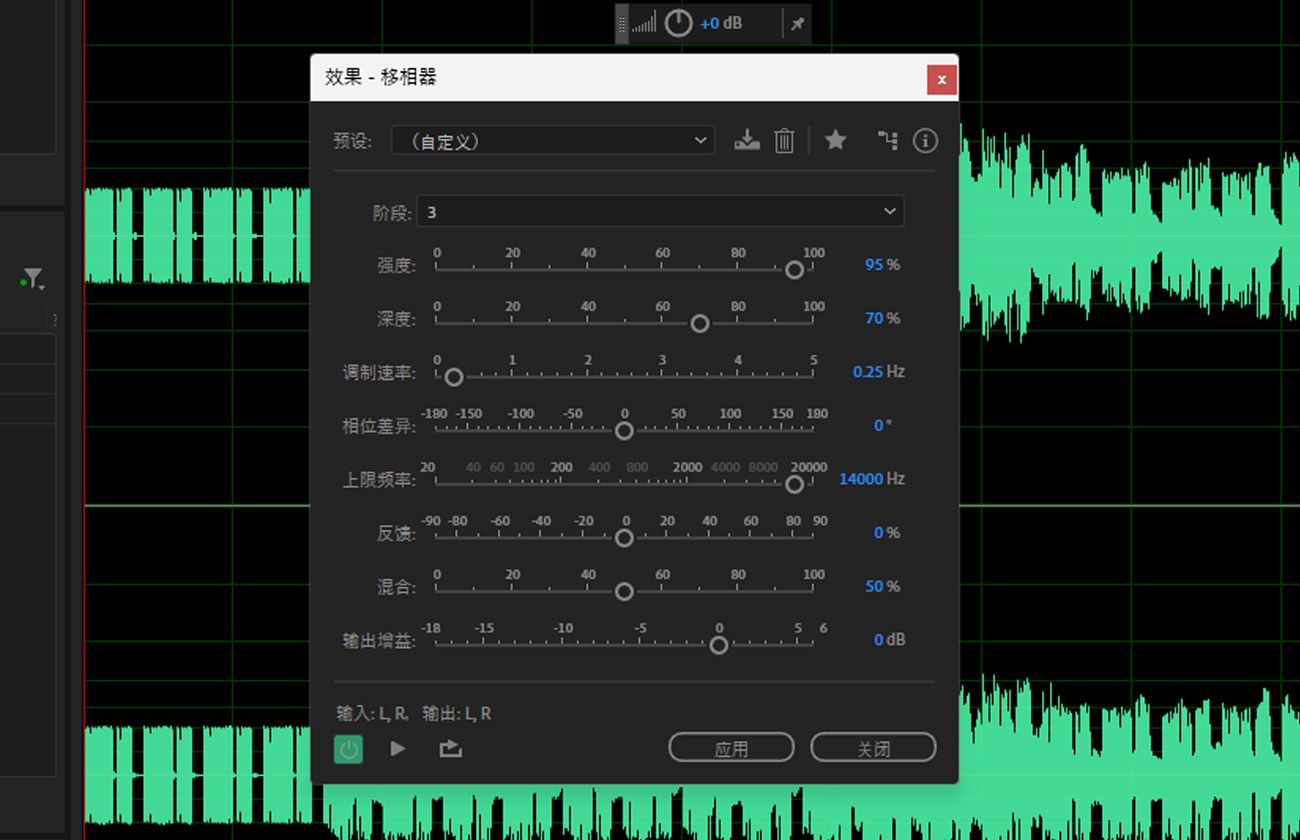Select the filter funnel icon on the left
Viewport: 1300px width, 840px height.
(32, 280)
